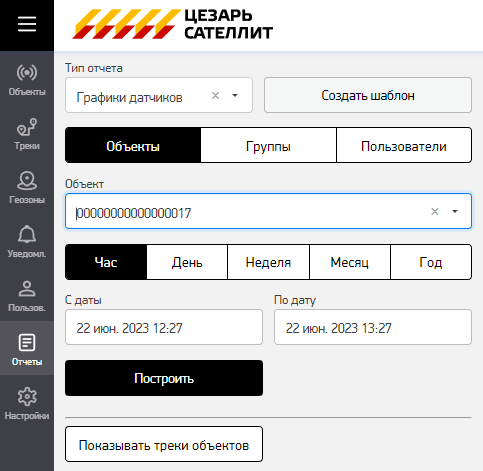483x471 pixels.
Task: Open the С даты date field
Action: click(164, 327)
